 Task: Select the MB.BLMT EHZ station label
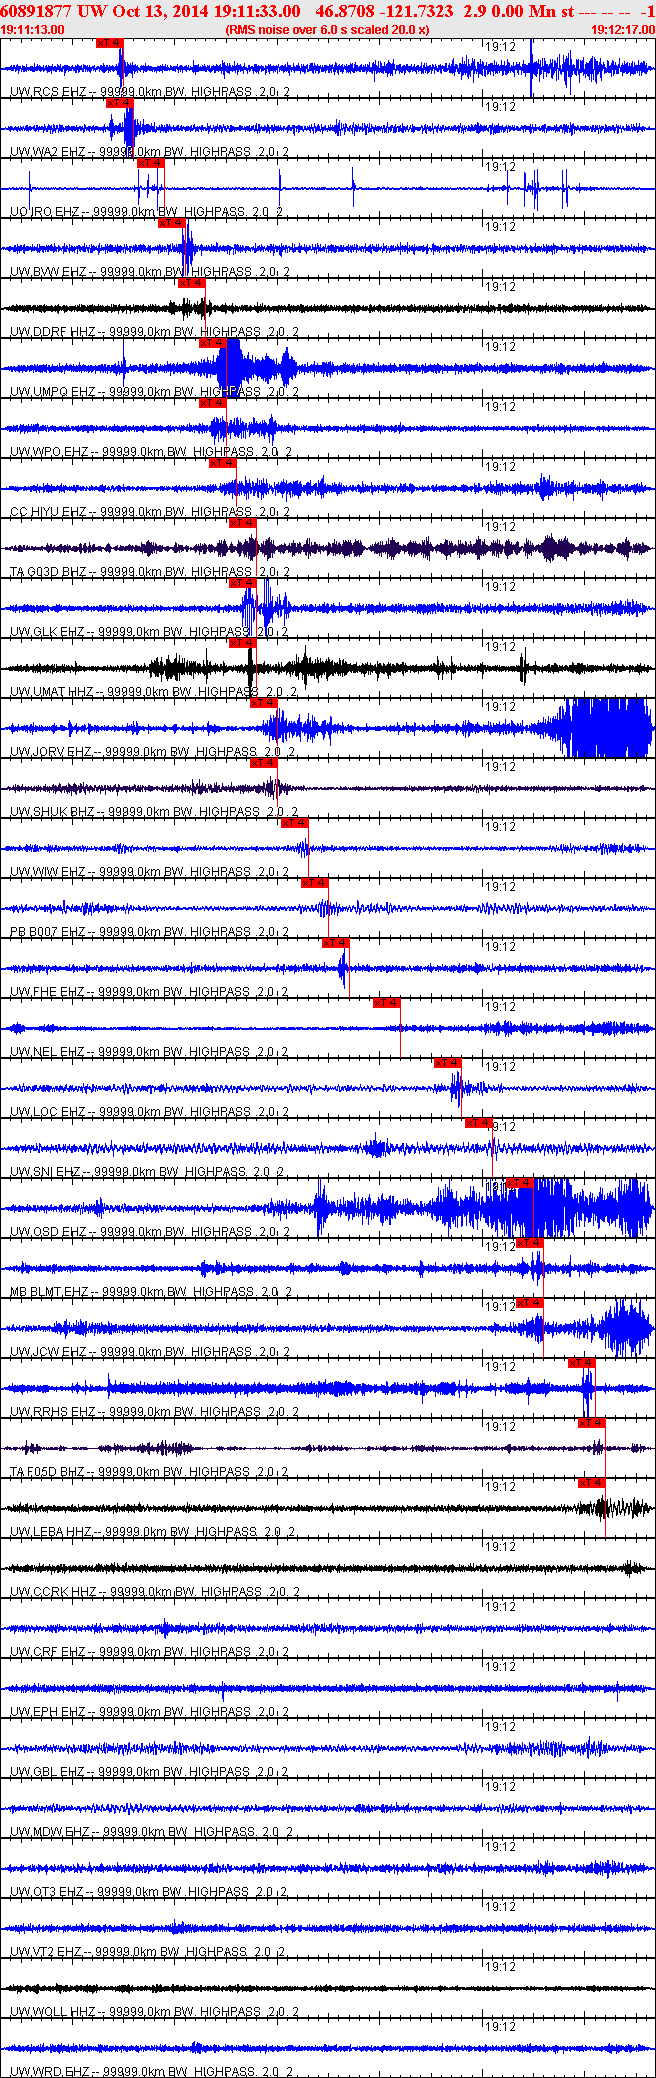click(x=50, y=1292)
